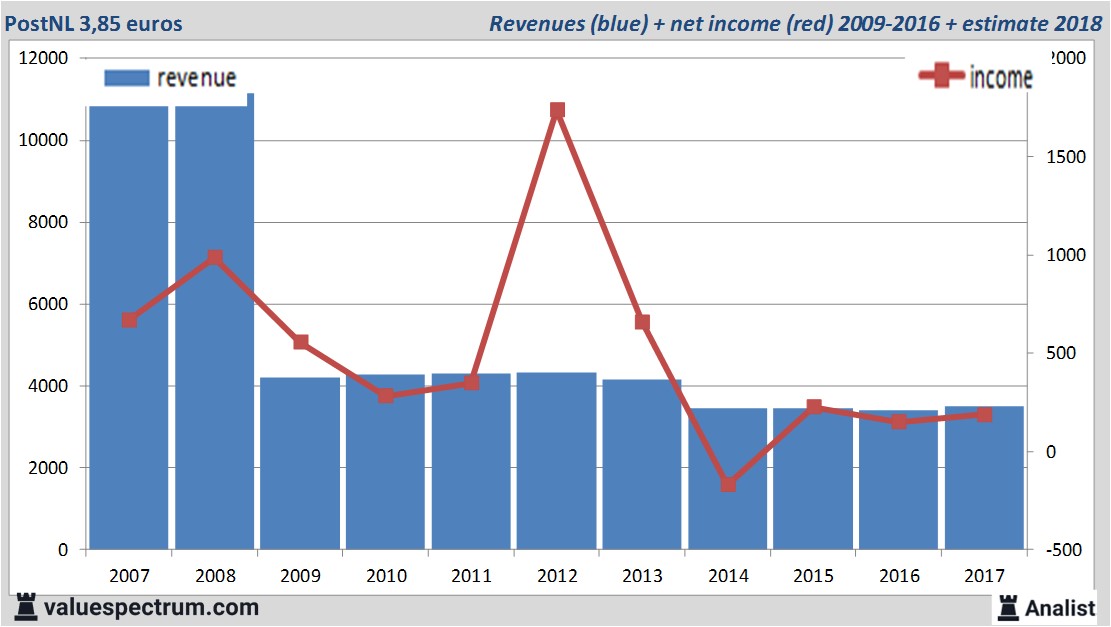
Task: Open the valuespectrum.com link text
Action: click(x=151, y=607)
